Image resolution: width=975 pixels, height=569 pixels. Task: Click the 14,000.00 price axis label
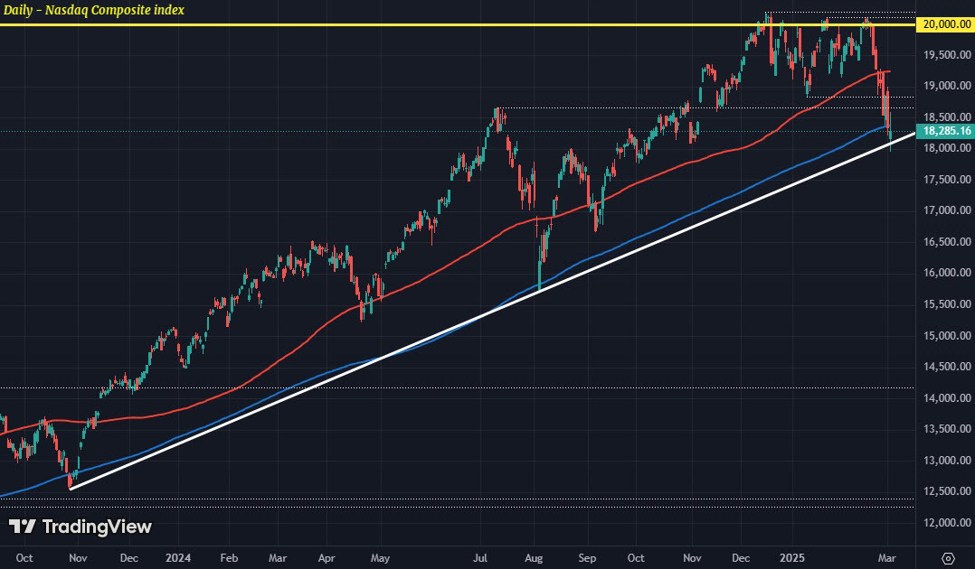point(945,398)
